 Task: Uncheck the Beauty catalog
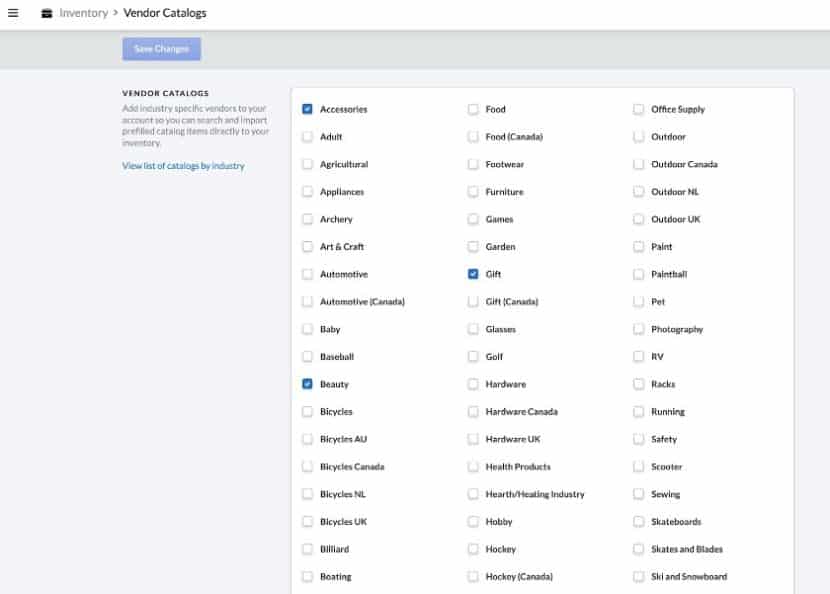[309, 383]
